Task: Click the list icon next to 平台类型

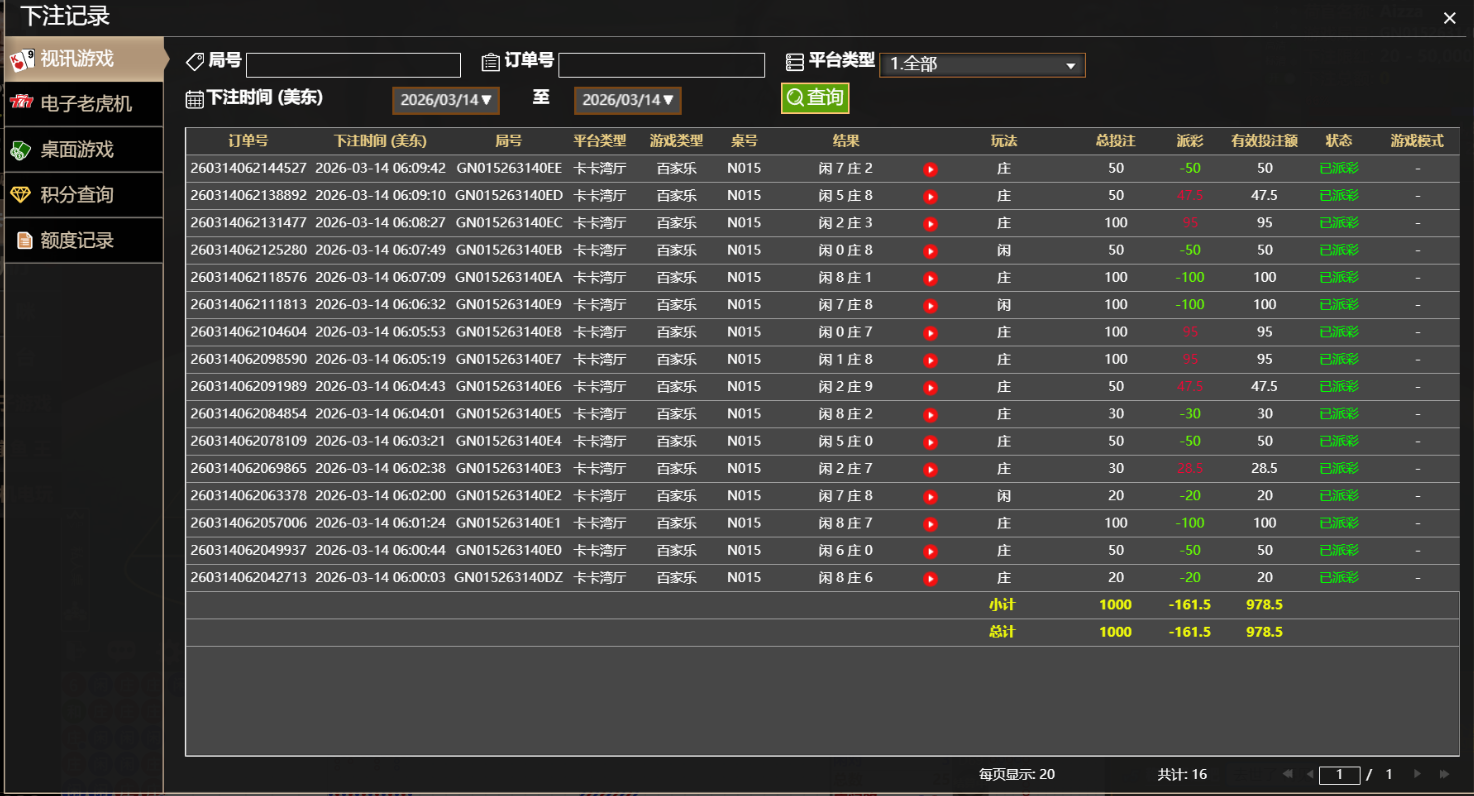Action: (x=795, y=61)
